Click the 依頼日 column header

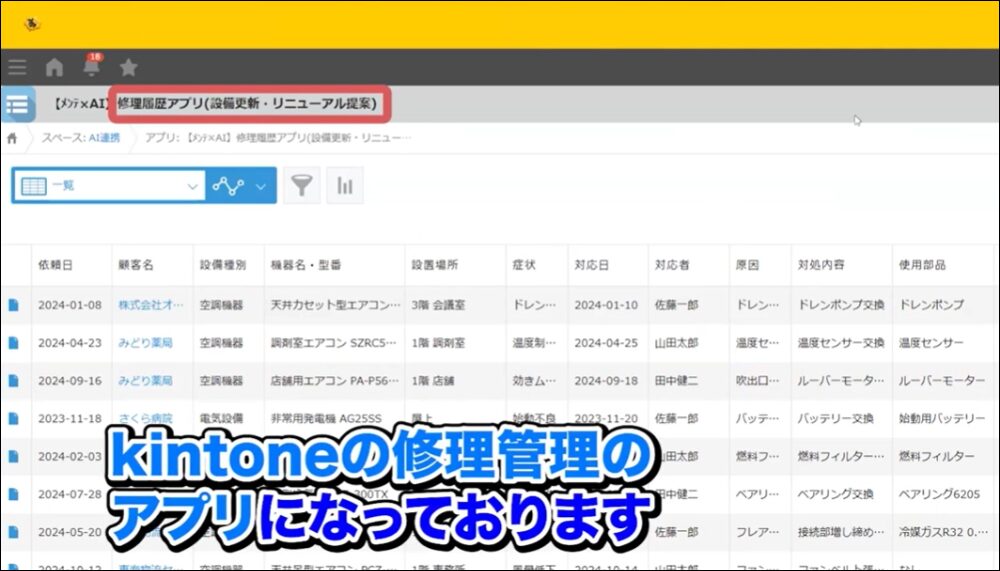pos(55,265)
